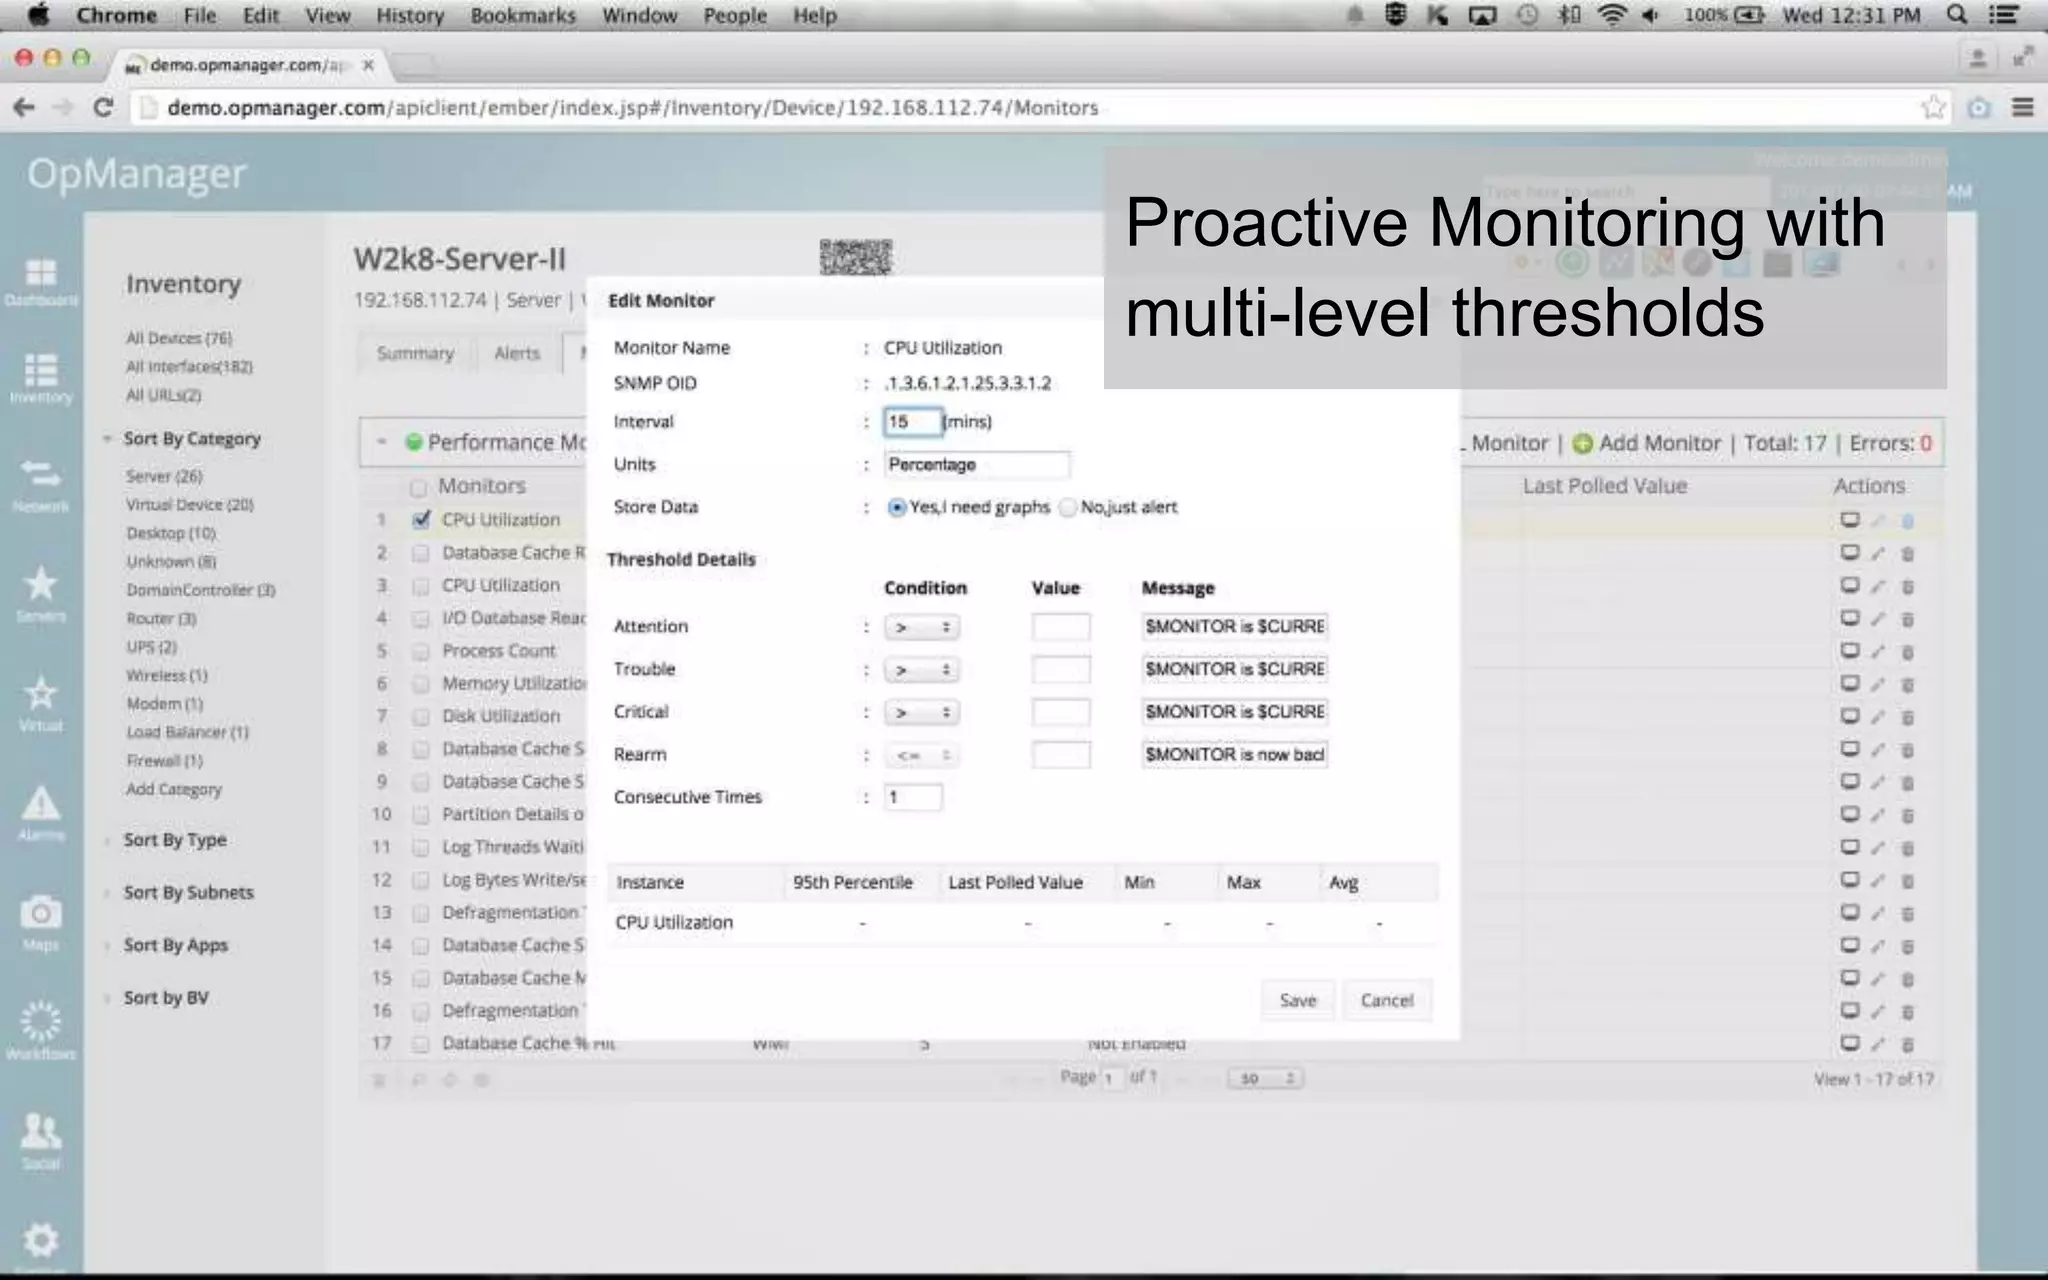Image resolution: width=2048 pixels, height=1280 pixels.
Task: Open Rearm condition dropdown
Action: [922, 755]
